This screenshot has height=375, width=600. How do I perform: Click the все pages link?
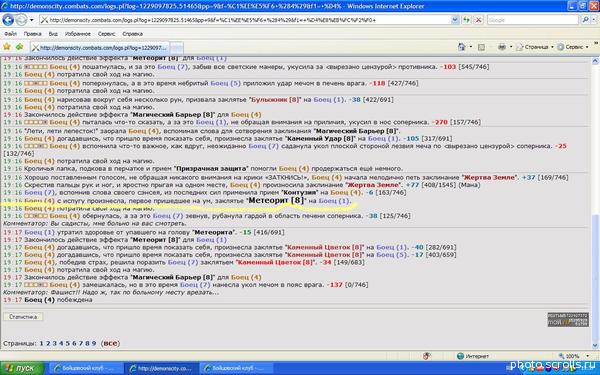[110, 343]
